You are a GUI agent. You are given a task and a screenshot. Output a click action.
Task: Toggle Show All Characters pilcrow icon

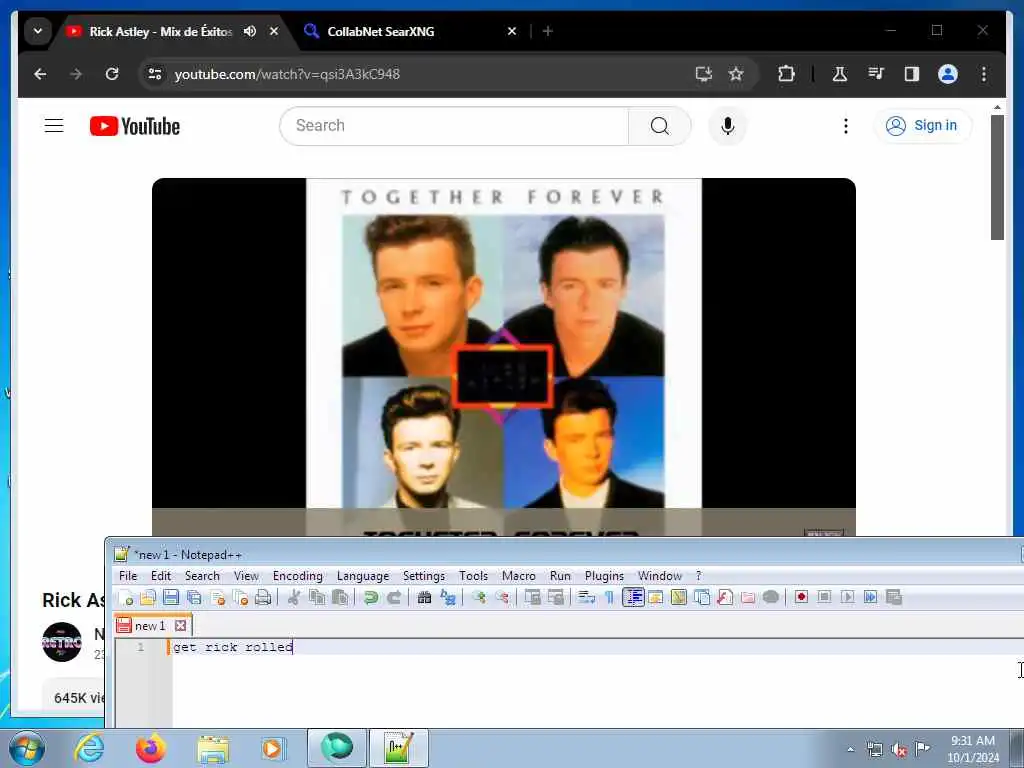(x=609, y=598)
